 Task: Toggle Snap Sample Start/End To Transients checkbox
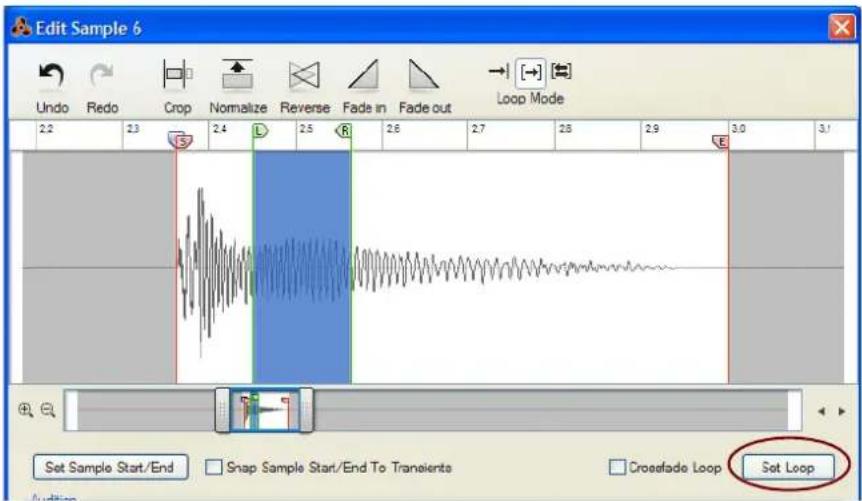pyautogui.click(x=213, y=467)
